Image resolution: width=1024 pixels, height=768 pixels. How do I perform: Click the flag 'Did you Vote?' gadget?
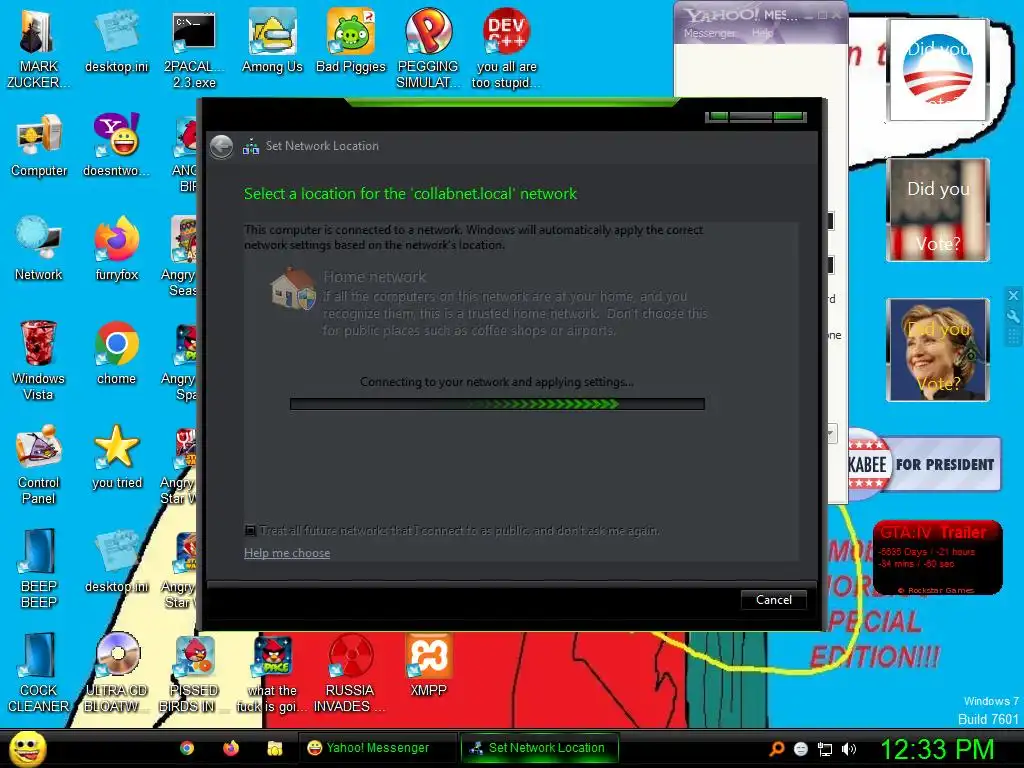[938, 210]
